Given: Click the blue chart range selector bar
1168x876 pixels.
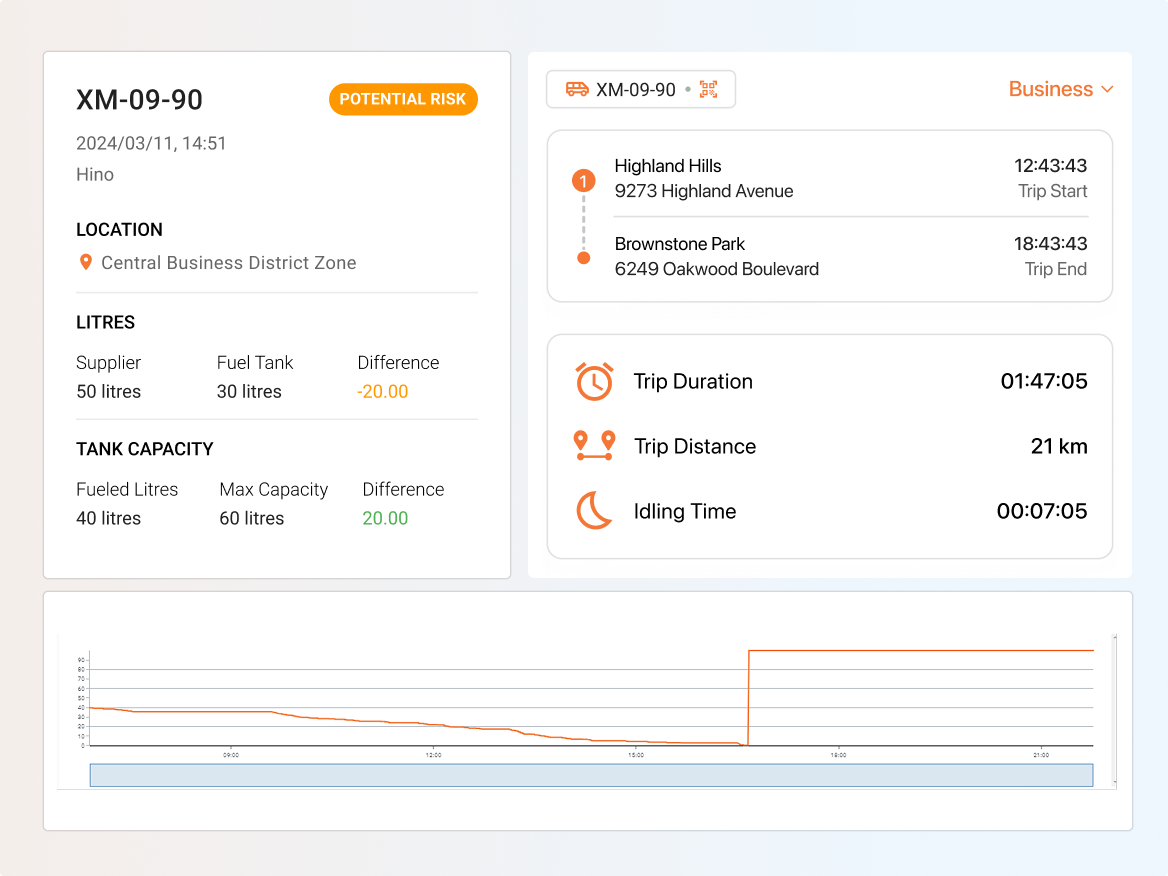Looking at the screenshot, I should pos(591,775).
